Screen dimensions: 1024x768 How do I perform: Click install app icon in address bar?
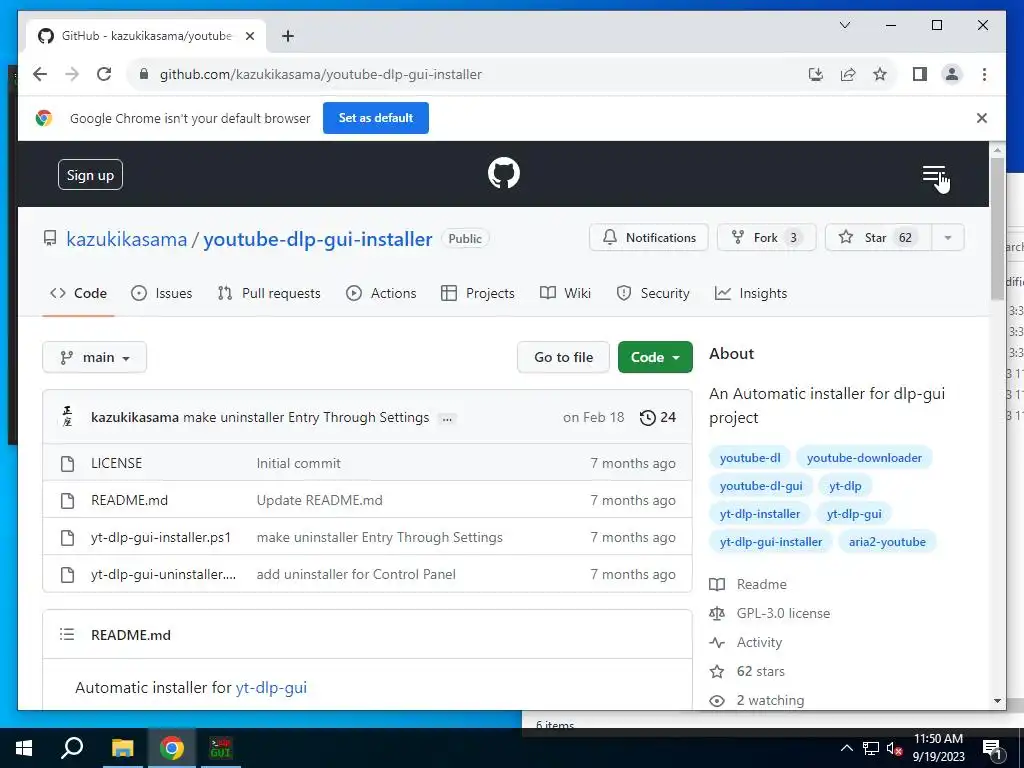click(x=815, y=74)
